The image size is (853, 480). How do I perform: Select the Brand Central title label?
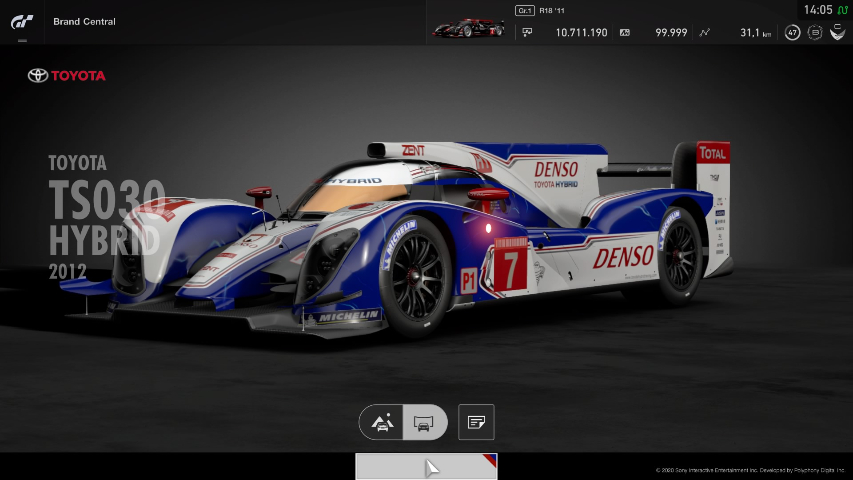(x=84, y=21)
